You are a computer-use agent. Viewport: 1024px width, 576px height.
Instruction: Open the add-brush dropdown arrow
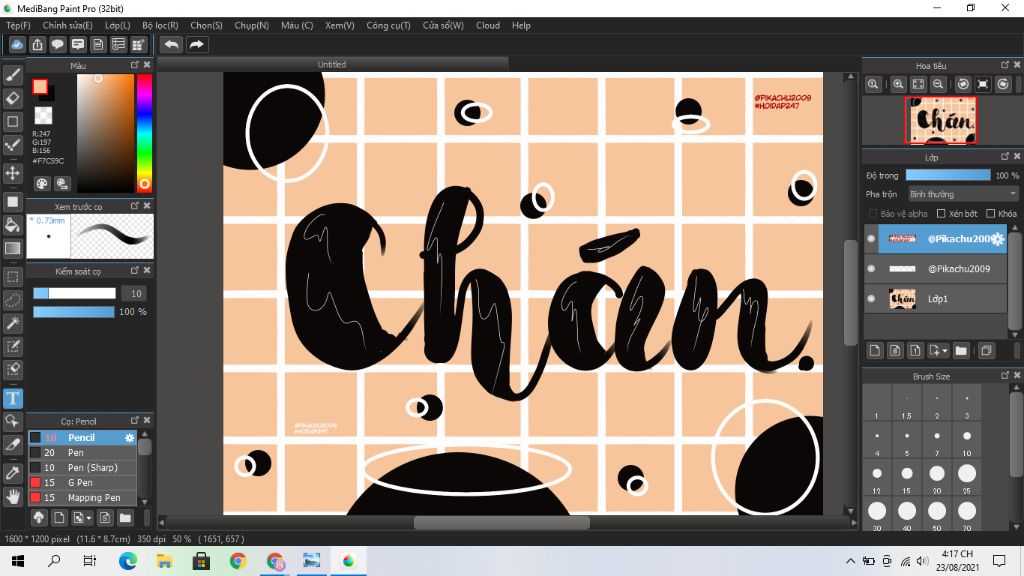89,519
